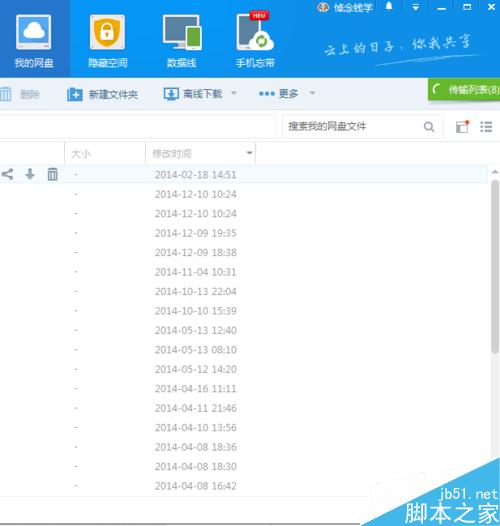Click the account username in title bar

tap(353, 7)
